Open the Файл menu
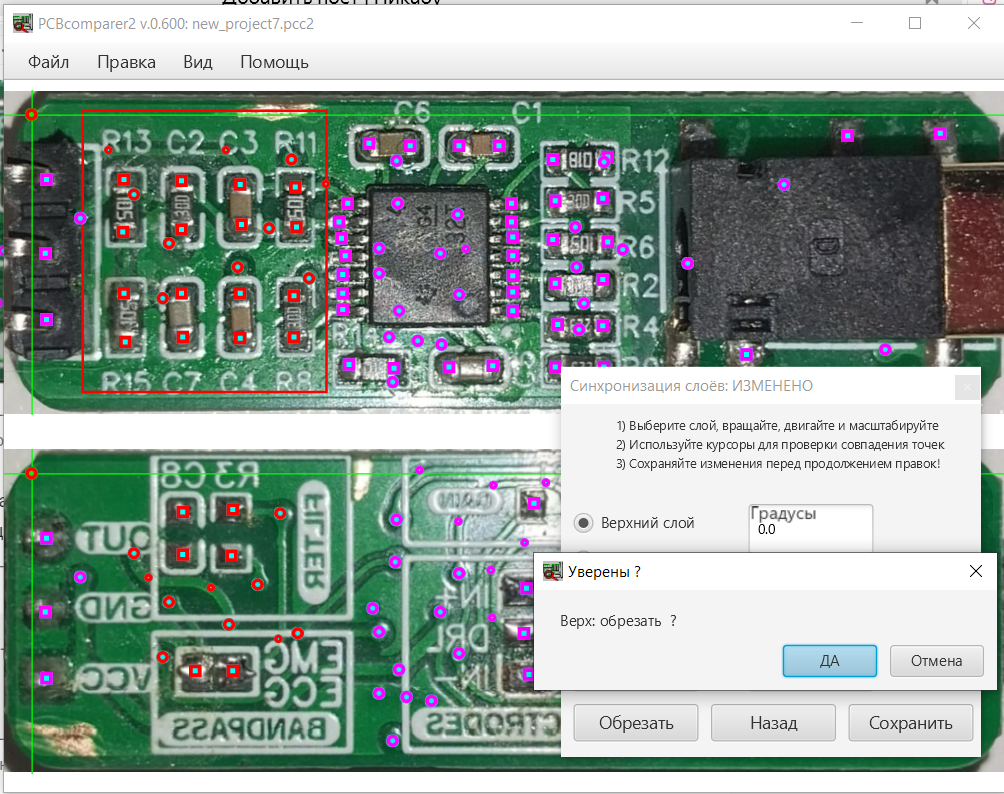The width and height of the screenshot is (1004, 794). 48,62
